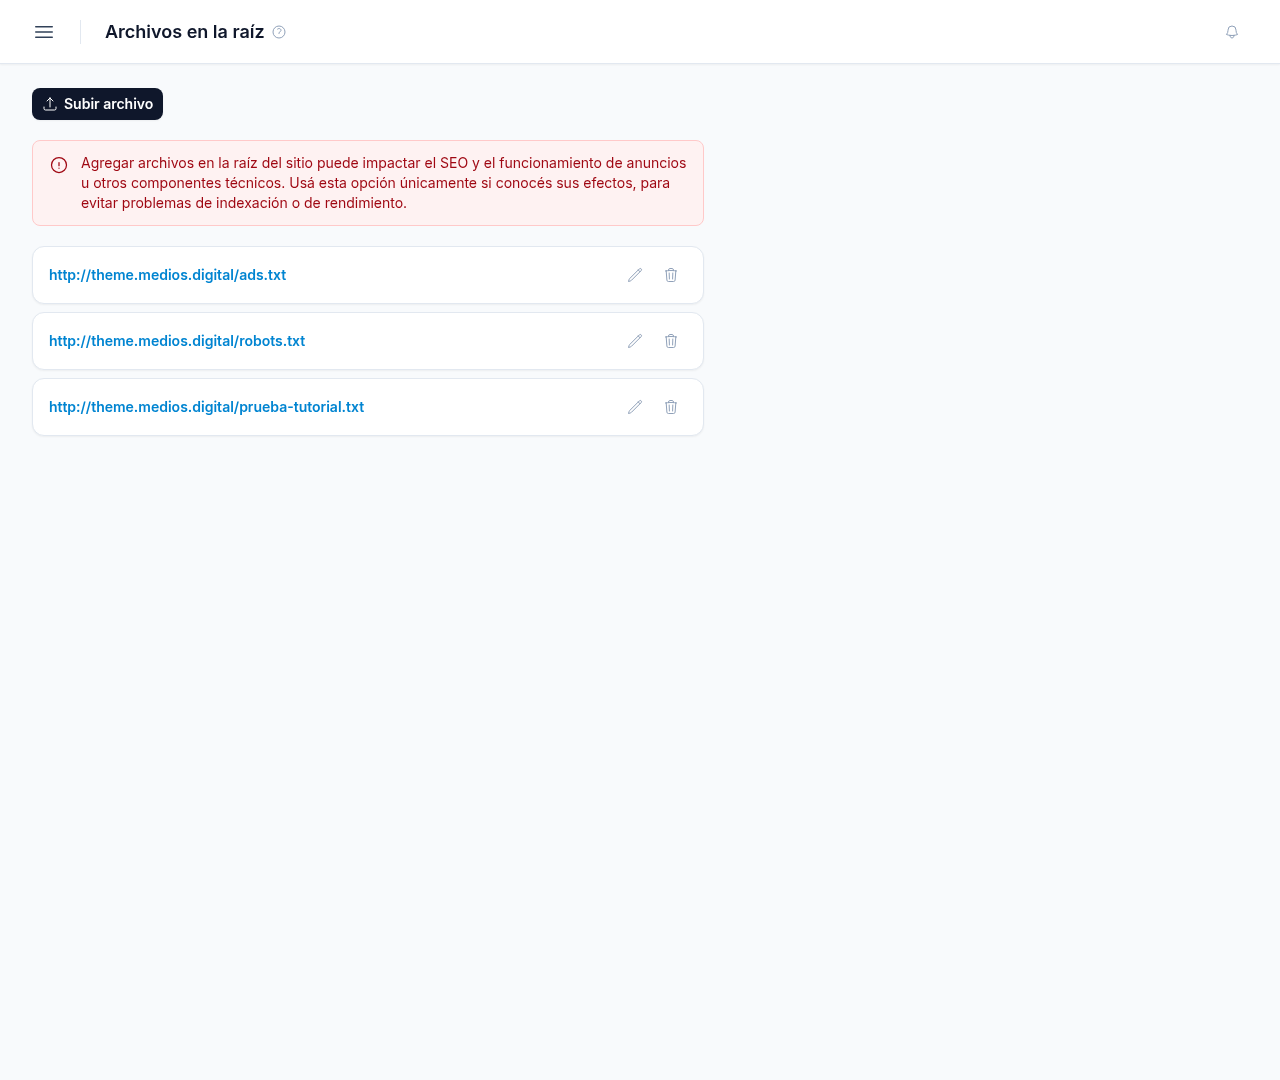This screenshot has width=1280, height=1080.
Task: Click the red SEO warning message text
Action: [x=384, y=183]
